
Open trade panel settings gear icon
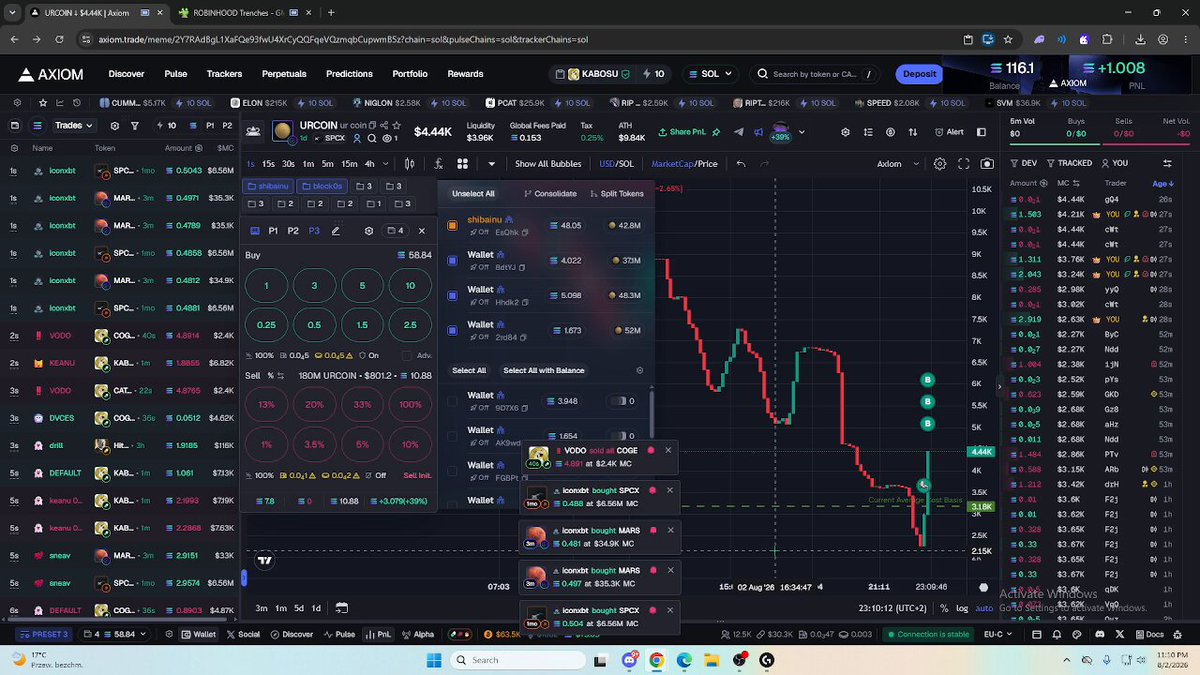point(369,231)
